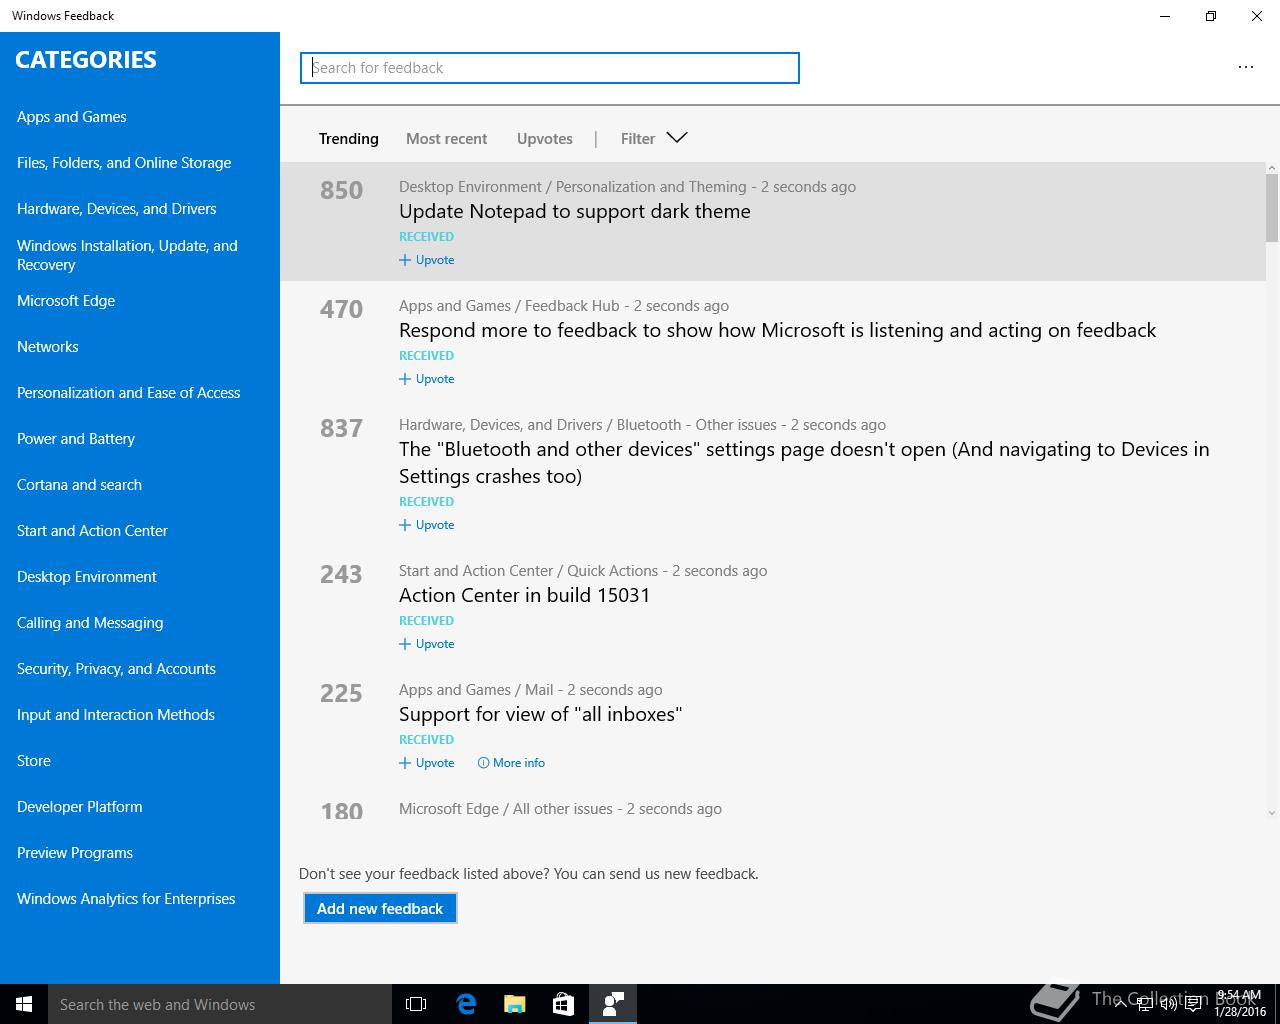Select the Microsoft Edge category

coord(66,301)
